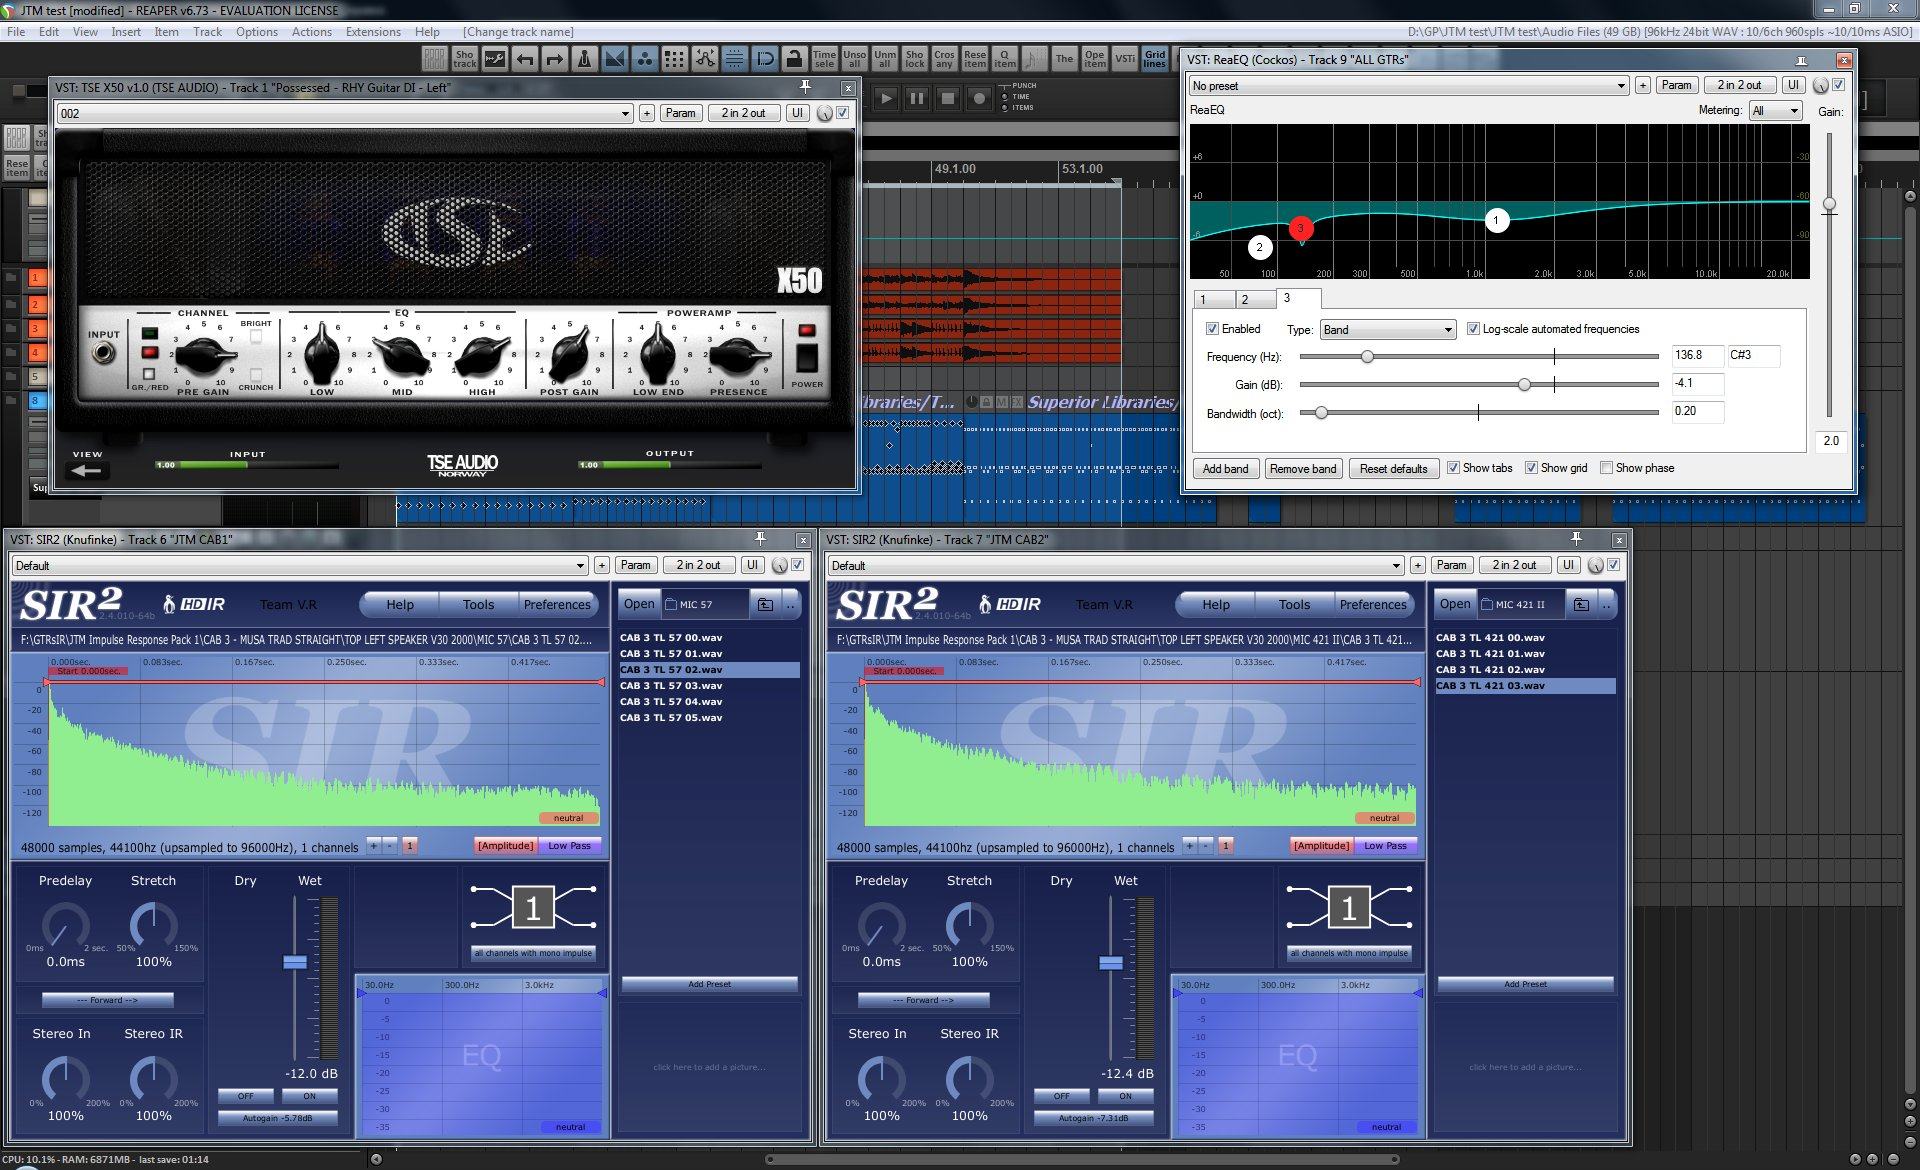This screenshot has height=1170, width=1920.
Task: Toggle the grid dots icon in the toolbar
Action: (x=675, y=59)
